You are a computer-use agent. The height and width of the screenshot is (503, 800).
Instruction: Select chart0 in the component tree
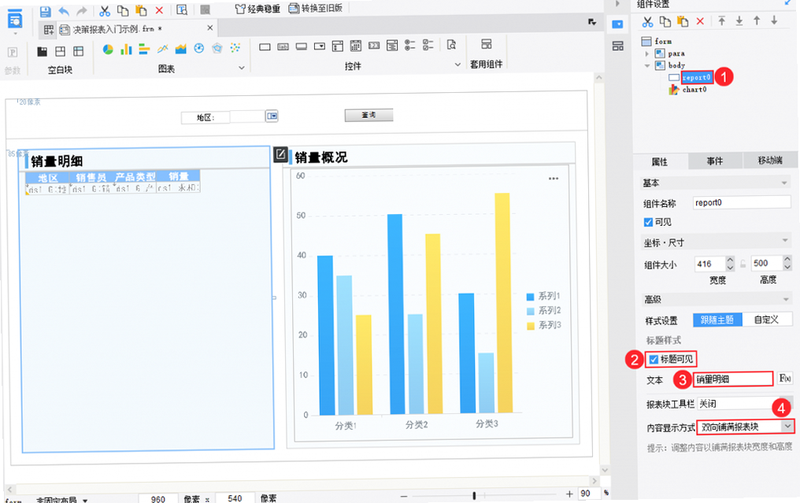(x=694, y=90)
